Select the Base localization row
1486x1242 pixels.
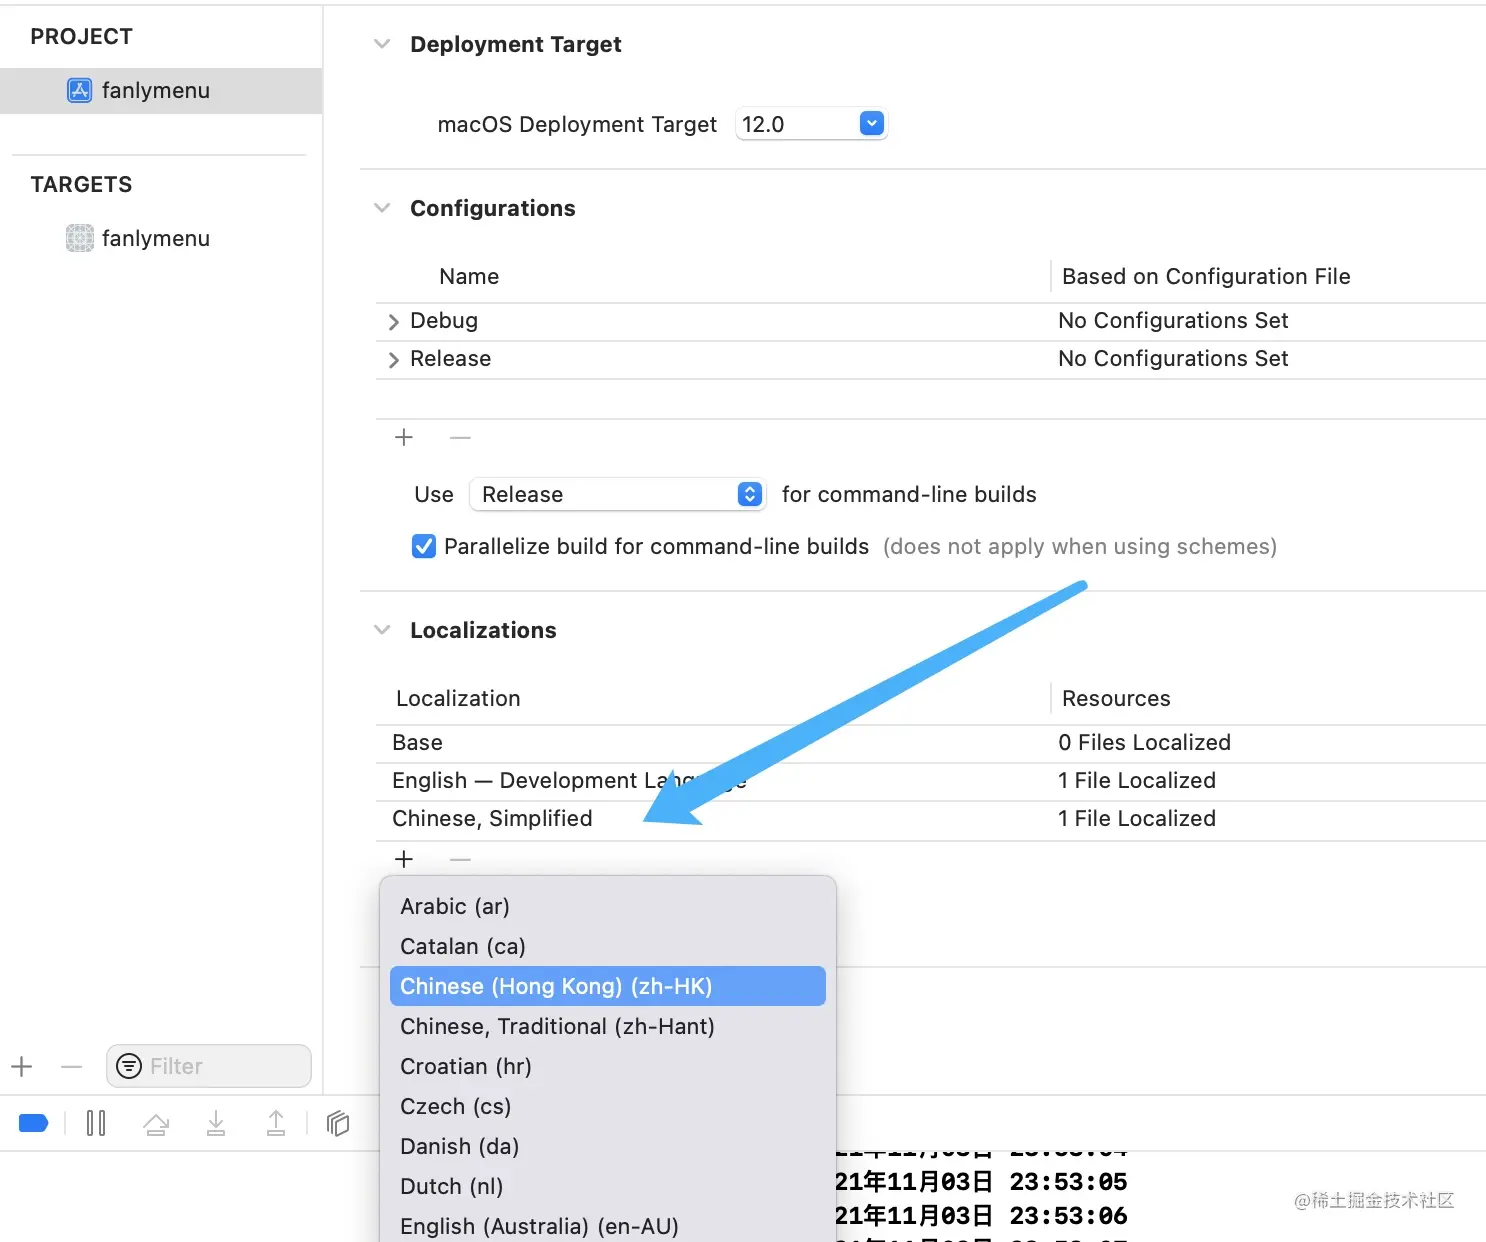(931, 743)
